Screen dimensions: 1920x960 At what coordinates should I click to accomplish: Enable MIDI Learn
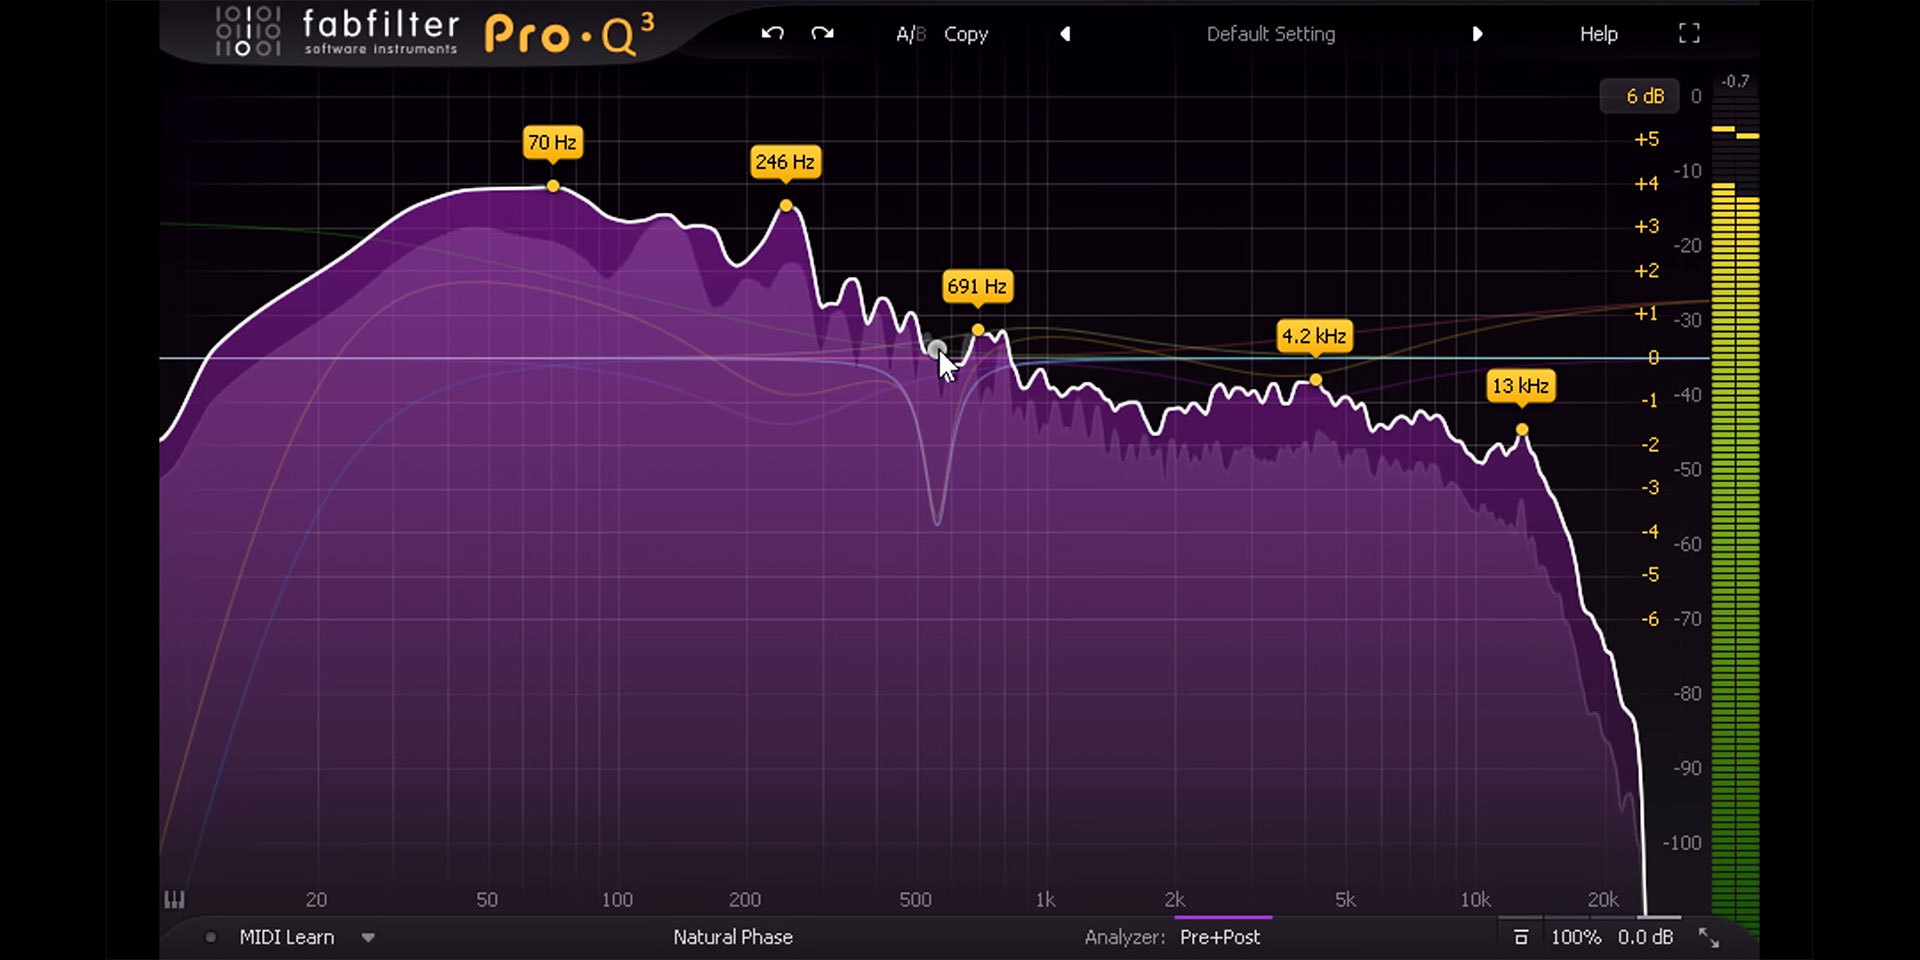286,937
